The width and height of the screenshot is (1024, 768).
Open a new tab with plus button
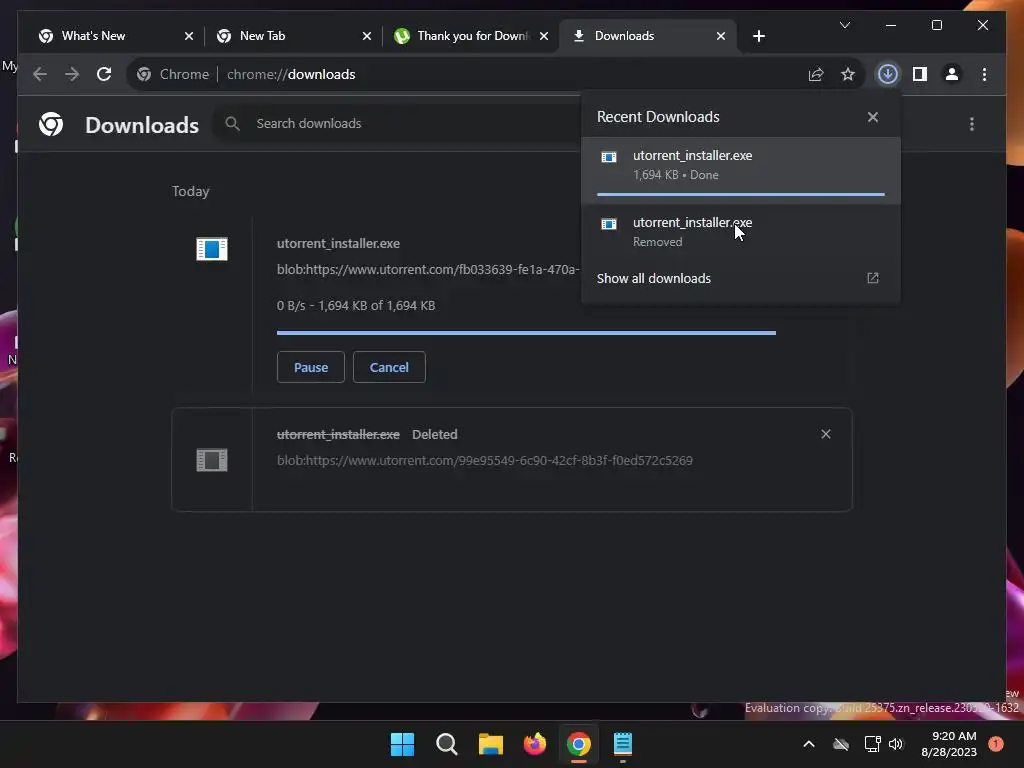(758, 36)
